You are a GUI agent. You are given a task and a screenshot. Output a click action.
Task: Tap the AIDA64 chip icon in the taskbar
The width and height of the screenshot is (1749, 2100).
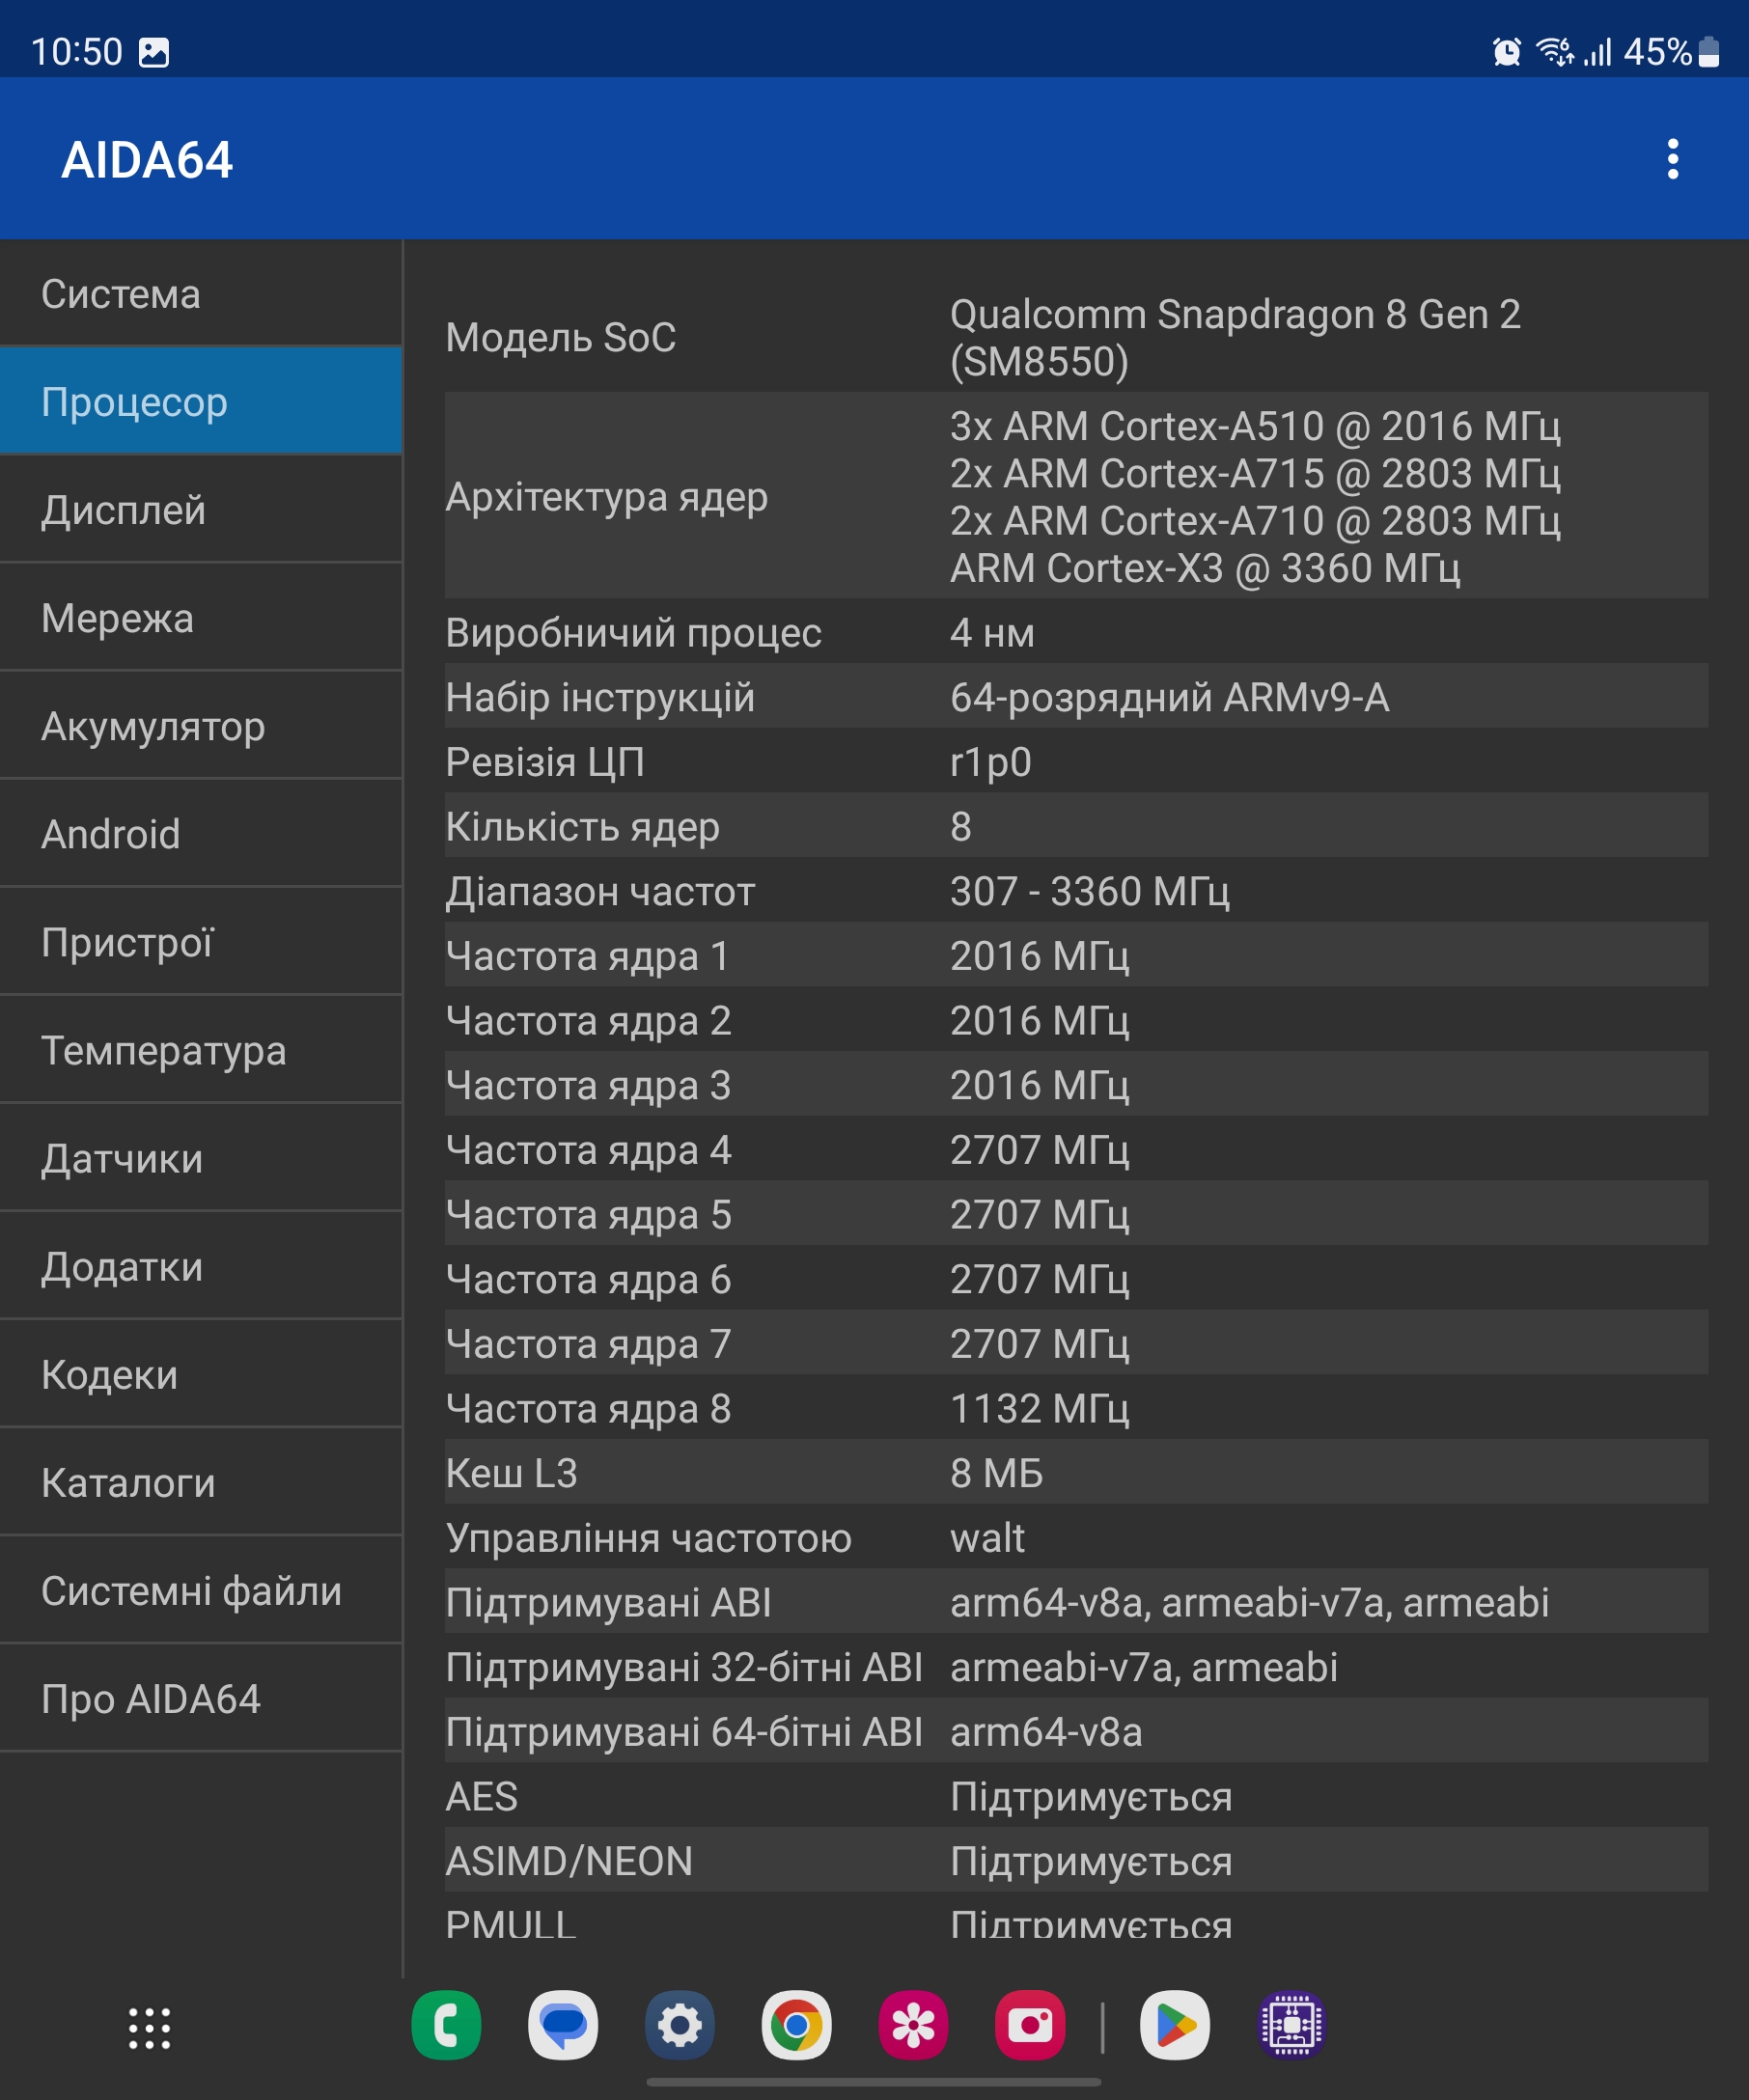[x=1291, y=2026]
